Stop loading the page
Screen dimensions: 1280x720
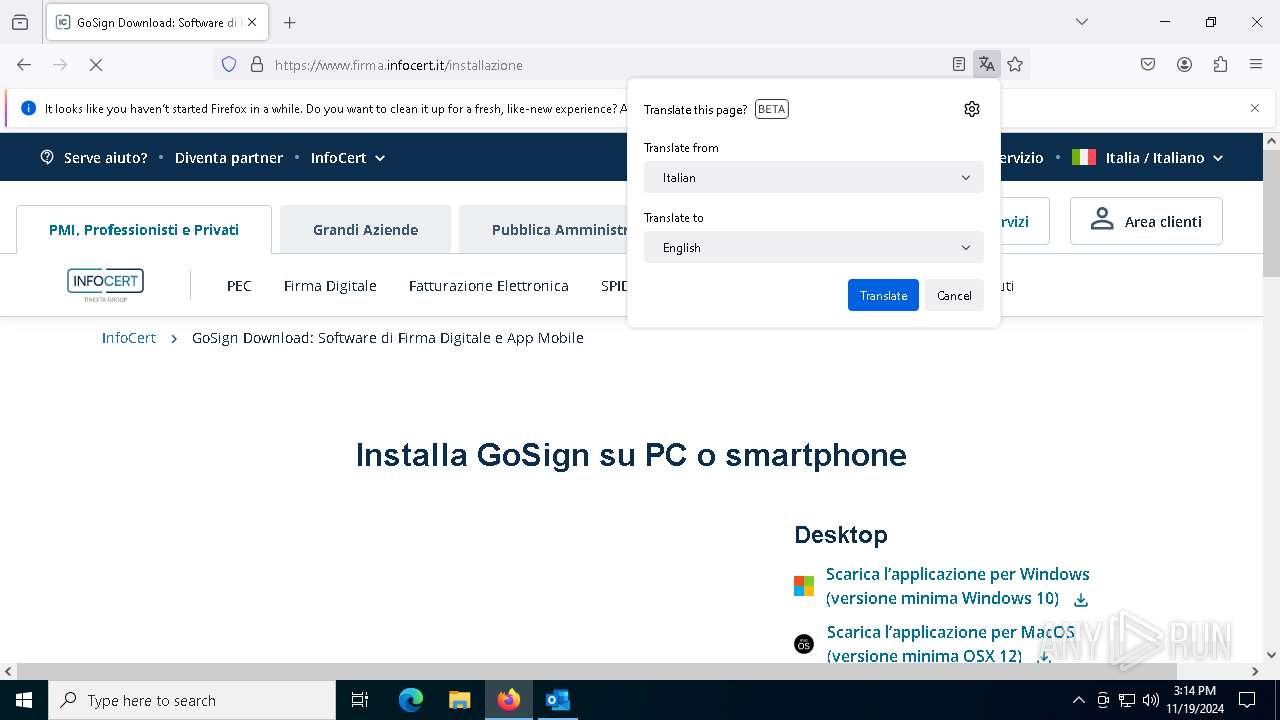coord(96,65)
